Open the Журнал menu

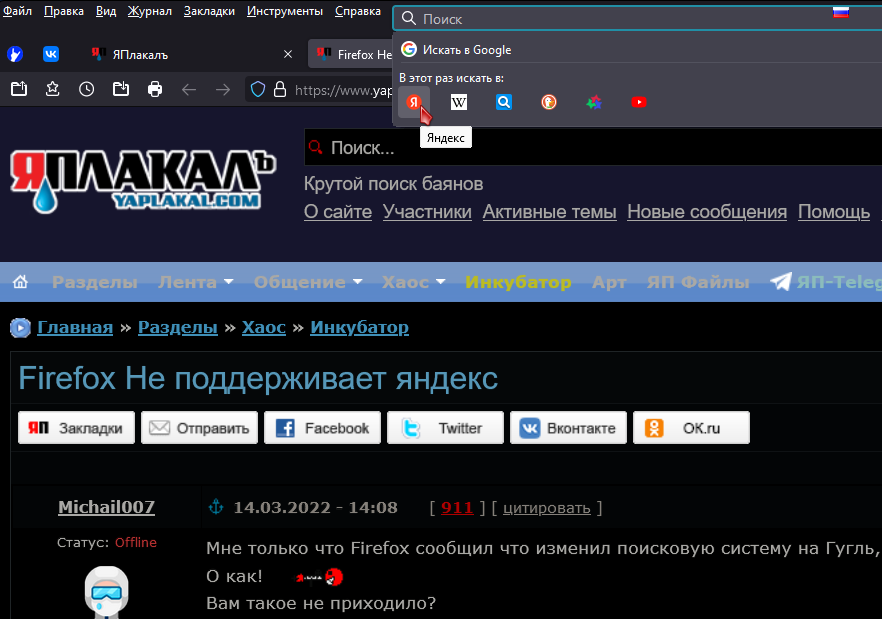tap(150, 11)
